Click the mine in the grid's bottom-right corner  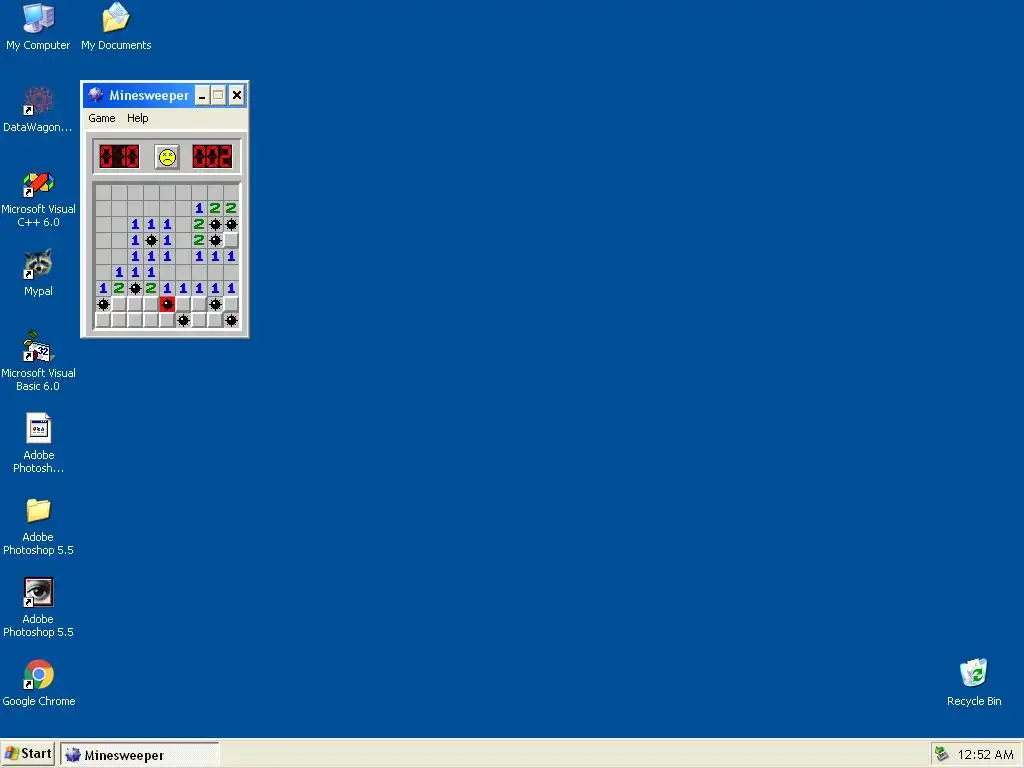point(231,320)
